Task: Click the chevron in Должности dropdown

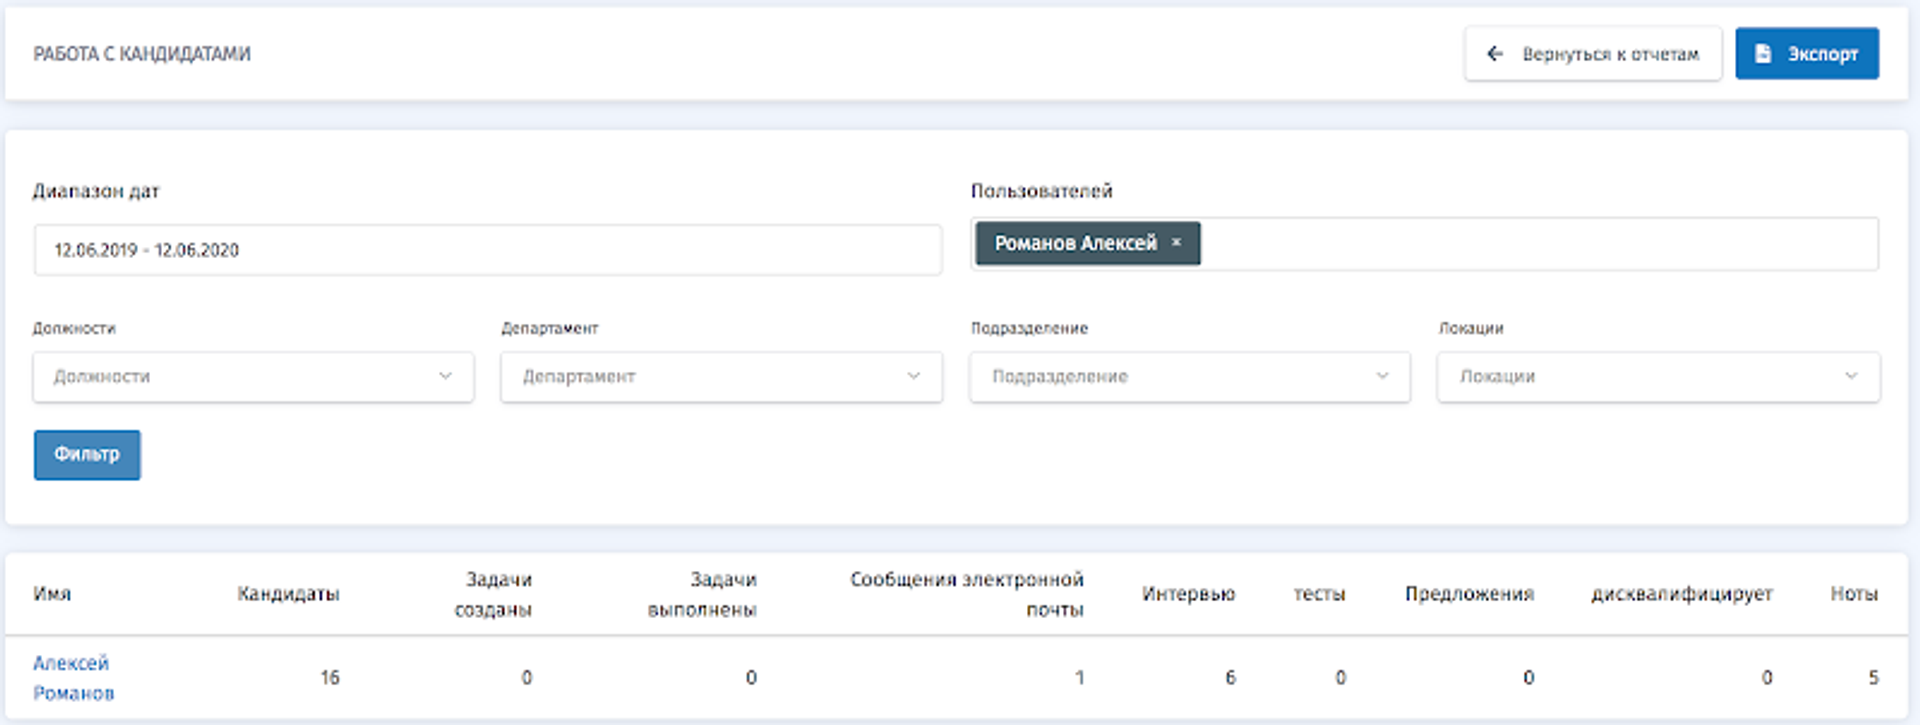Action: [x=445, y=376]
